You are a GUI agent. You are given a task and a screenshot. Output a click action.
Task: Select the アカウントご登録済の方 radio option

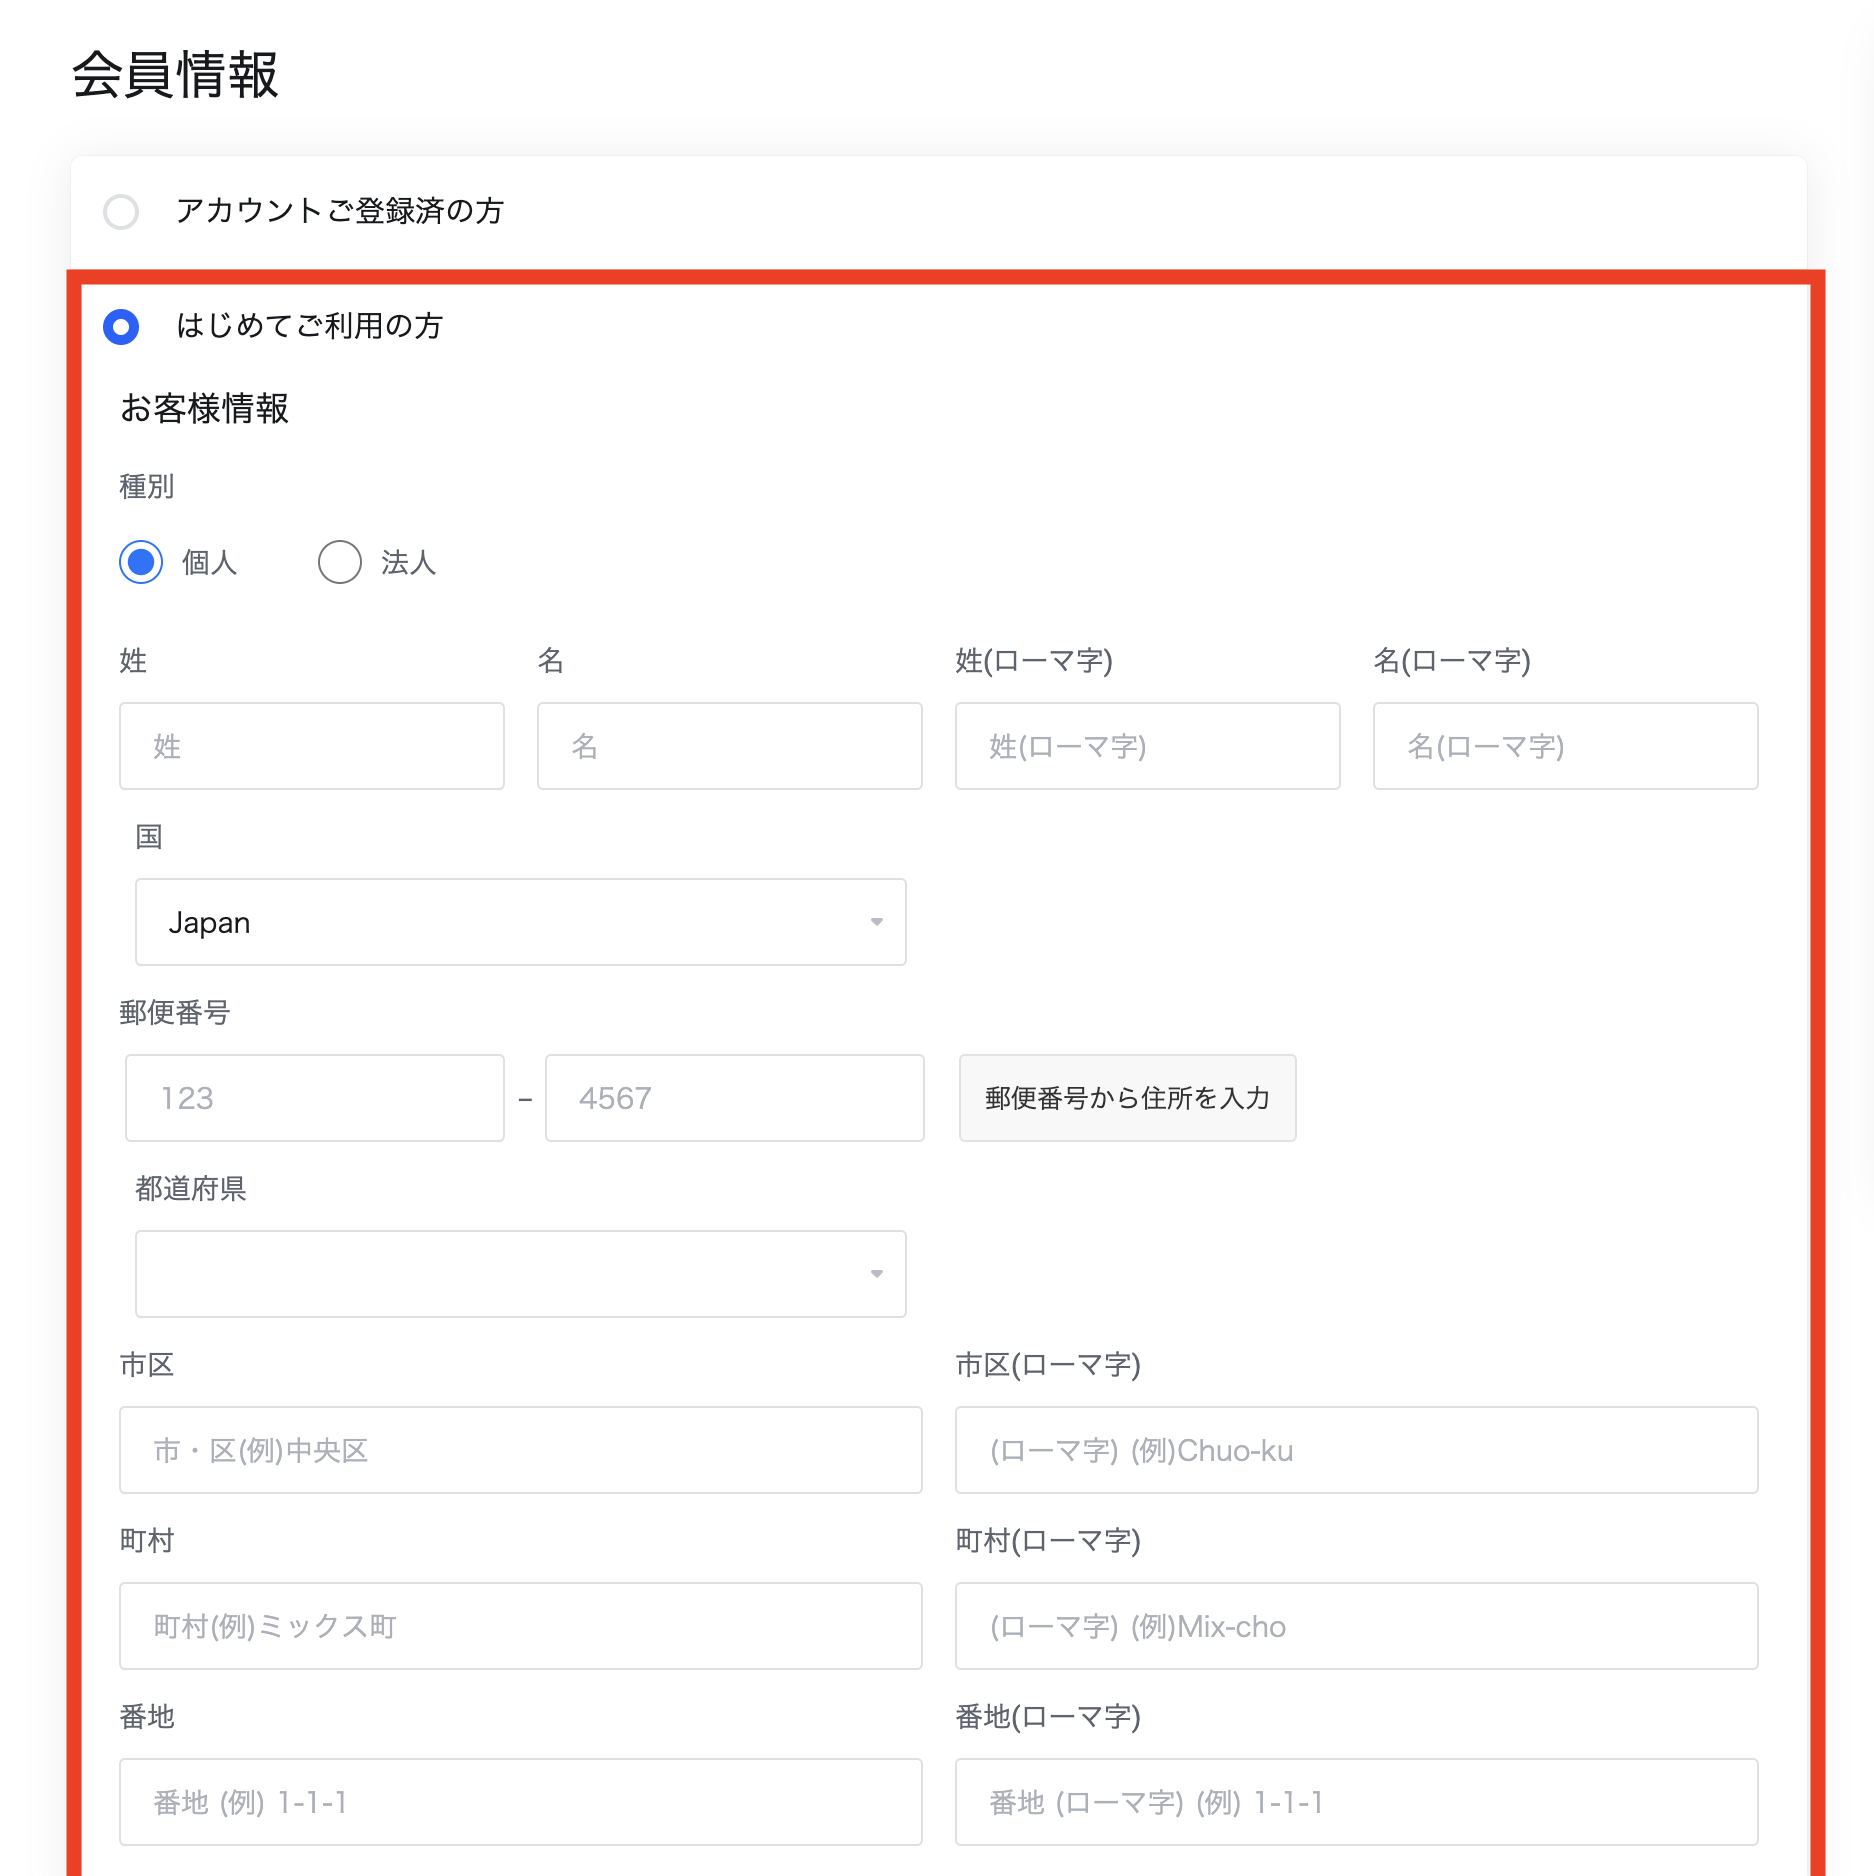(x=121, y=212)
